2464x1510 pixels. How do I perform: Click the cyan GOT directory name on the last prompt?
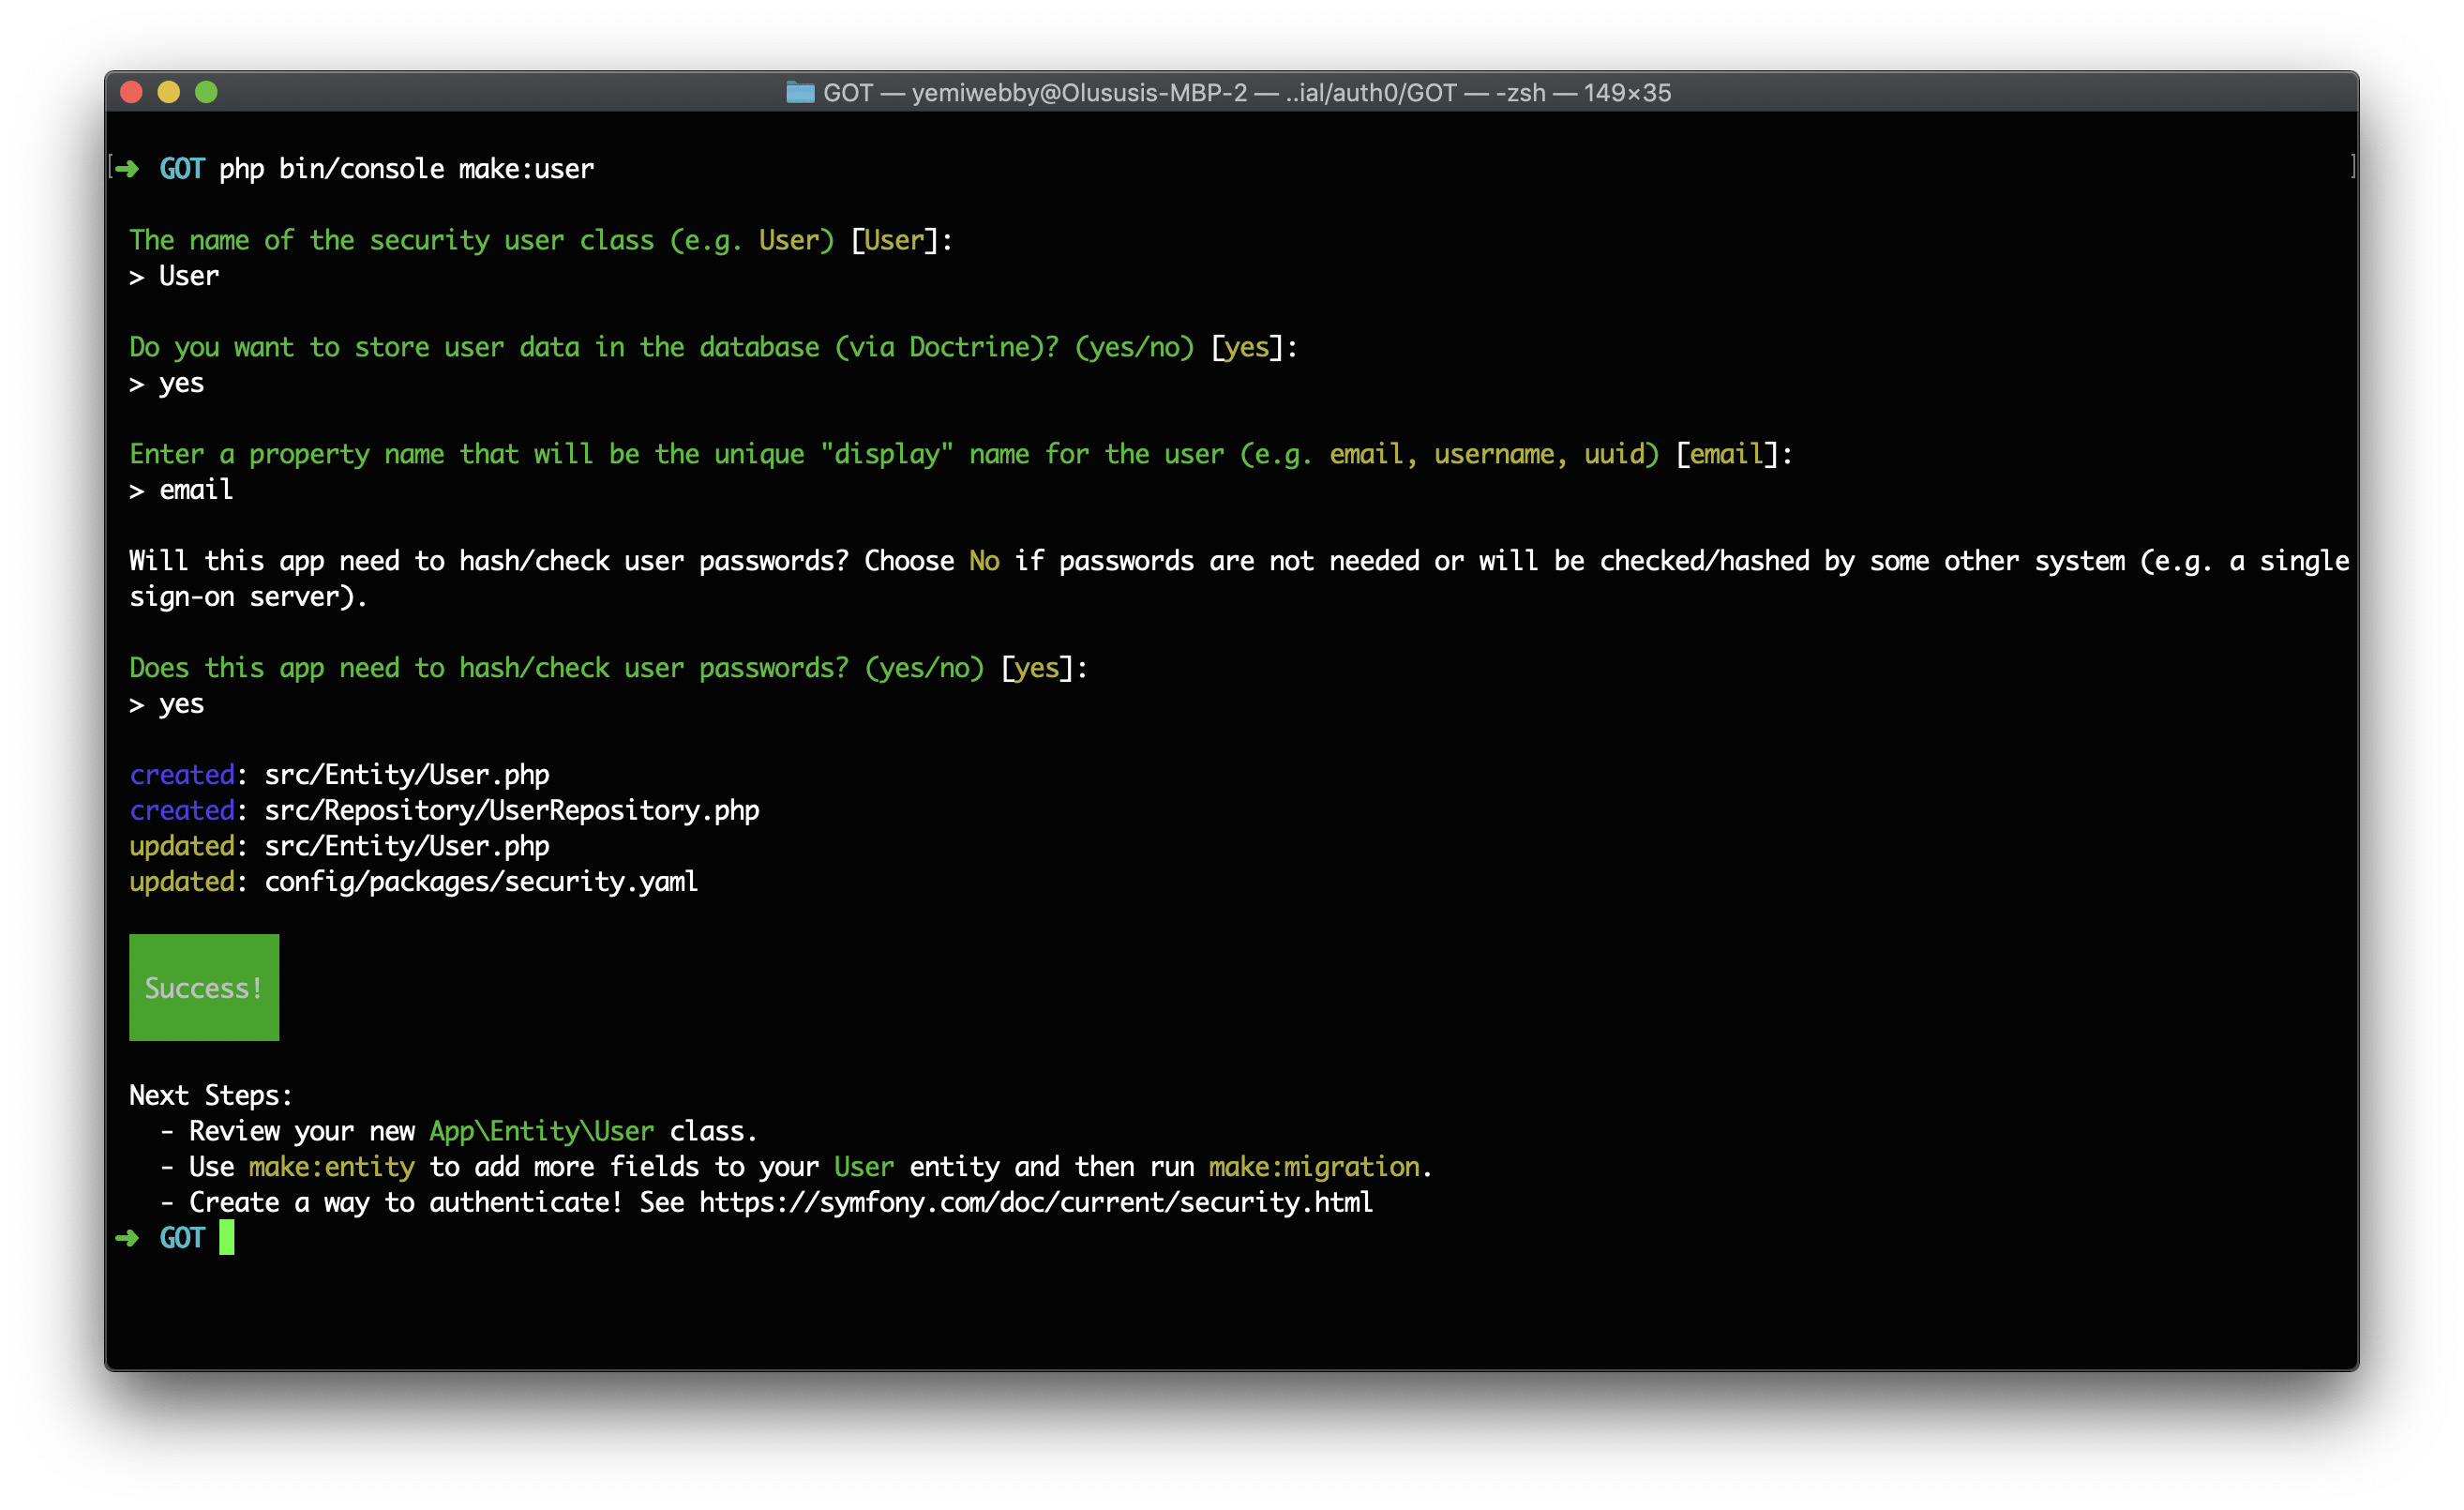pyautogui.click(x=181, y=1239)
